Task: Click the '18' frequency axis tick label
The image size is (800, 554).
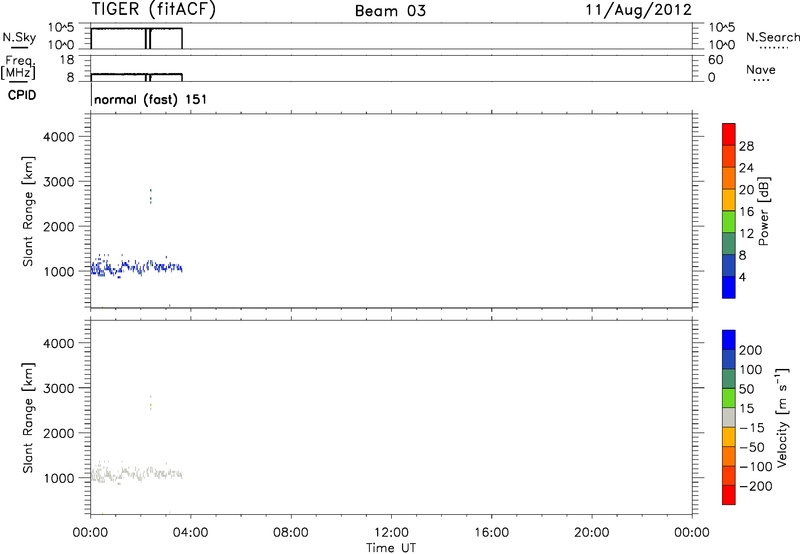Action: (x=67, y=60)
